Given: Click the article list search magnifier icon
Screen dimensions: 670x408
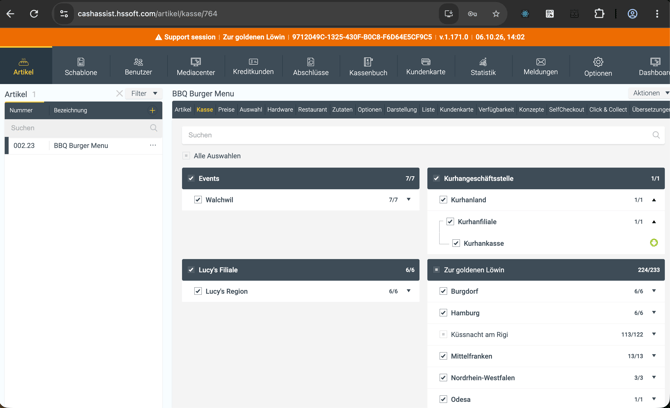Looking at the screenshot, I should [x=153, y=128].
